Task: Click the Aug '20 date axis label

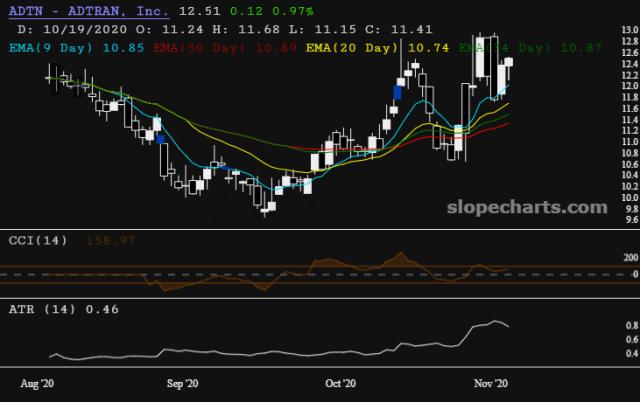Action: (40, 383)
